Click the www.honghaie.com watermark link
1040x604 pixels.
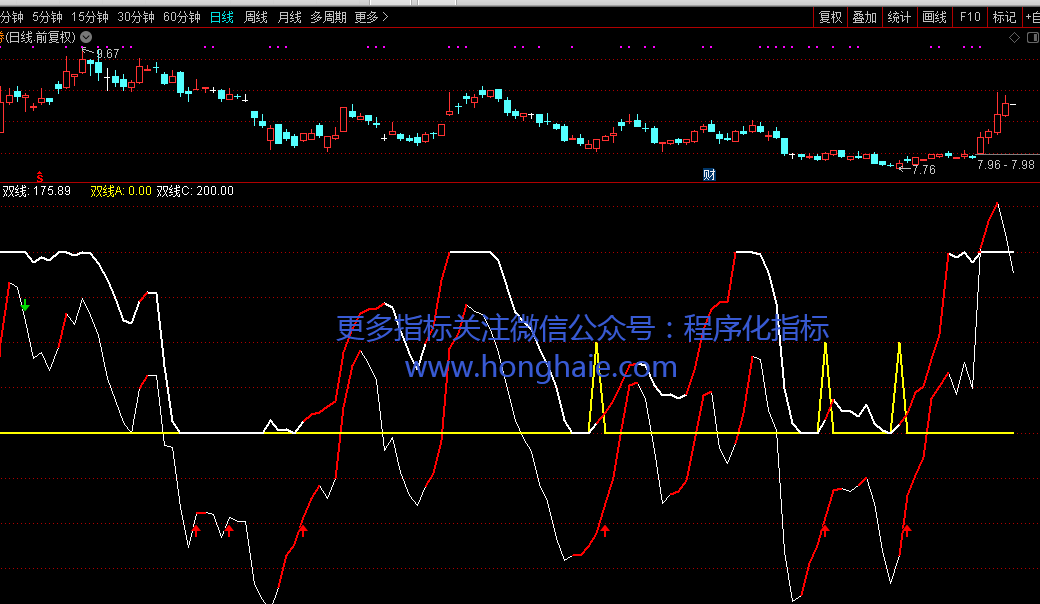click(x=540, y=367)
